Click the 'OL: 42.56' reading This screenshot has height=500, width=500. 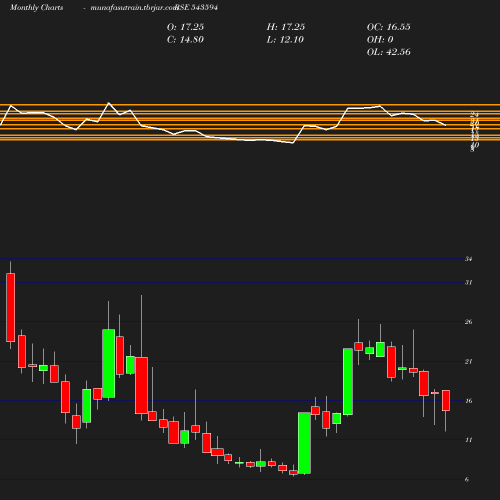[x=389, y=52]
